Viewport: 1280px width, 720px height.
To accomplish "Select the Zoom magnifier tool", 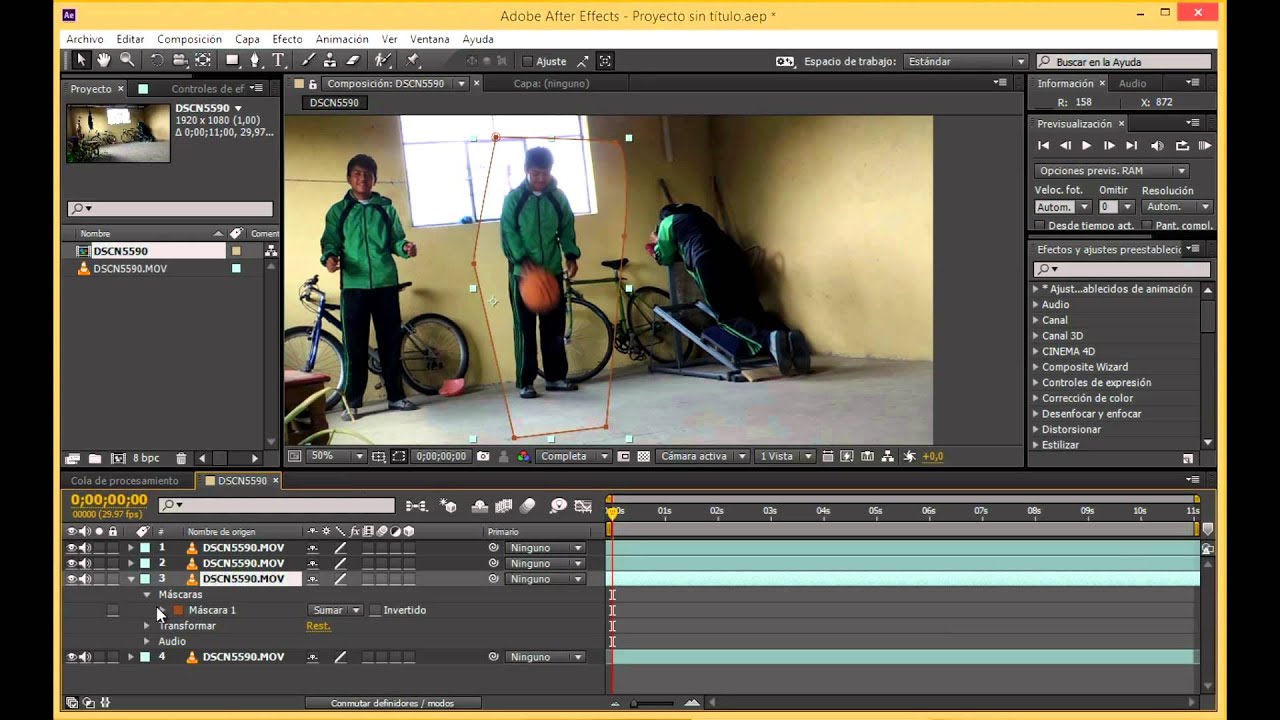I will coord(127,61).
